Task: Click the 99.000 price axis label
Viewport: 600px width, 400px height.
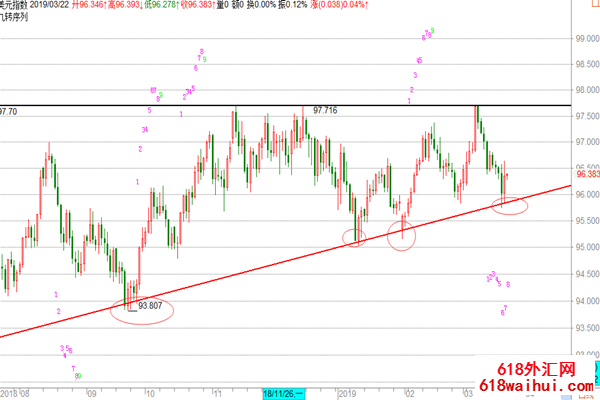Action: [587, 38]
